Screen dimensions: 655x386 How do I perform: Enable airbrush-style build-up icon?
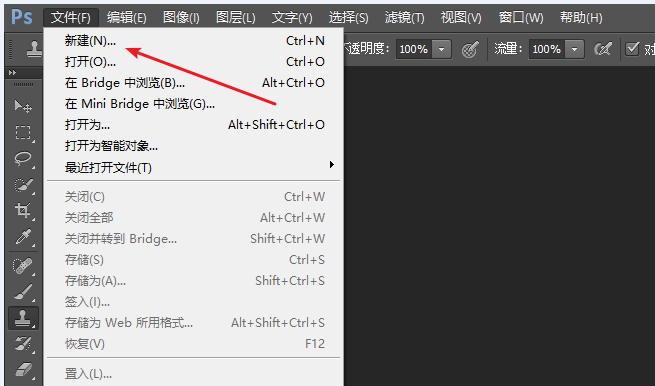point(603,49)
